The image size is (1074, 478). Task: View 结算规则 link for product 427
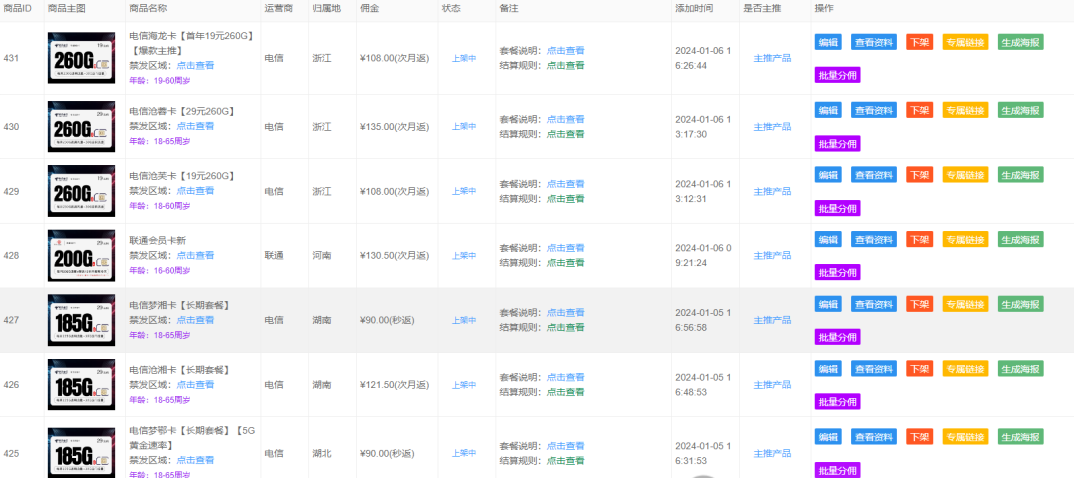pyautogui.click(x=566, y=328)
